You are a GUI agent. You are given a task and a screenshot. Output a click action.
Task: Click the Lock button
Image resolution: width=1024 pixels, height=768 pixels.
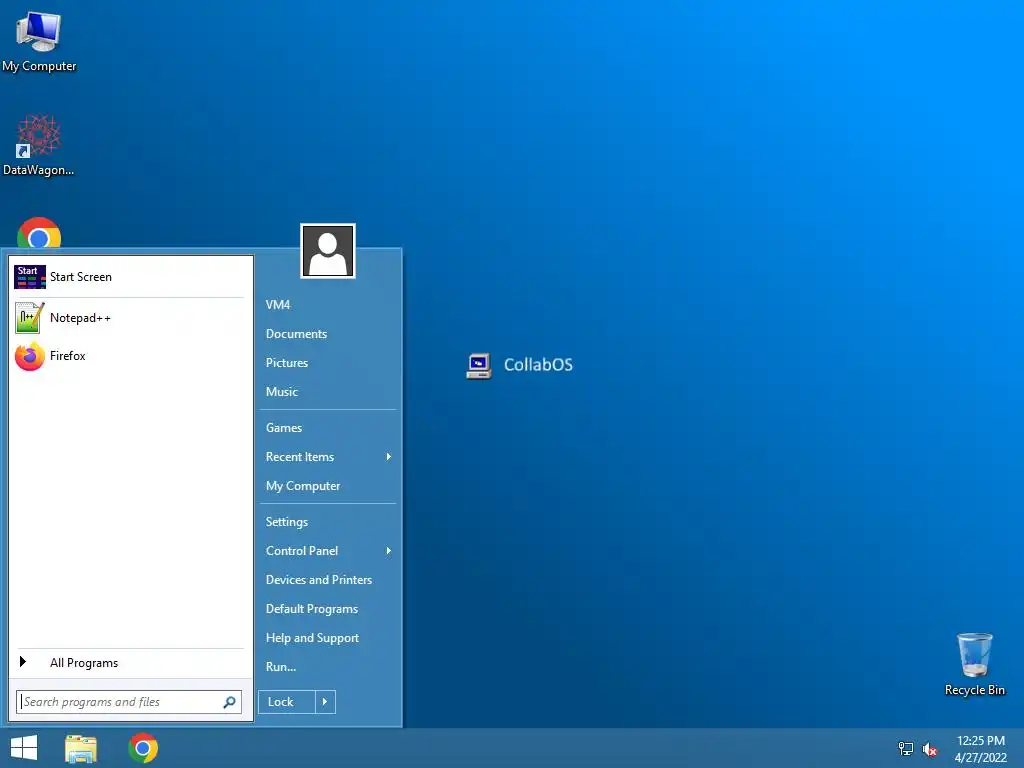coord(287,702)
